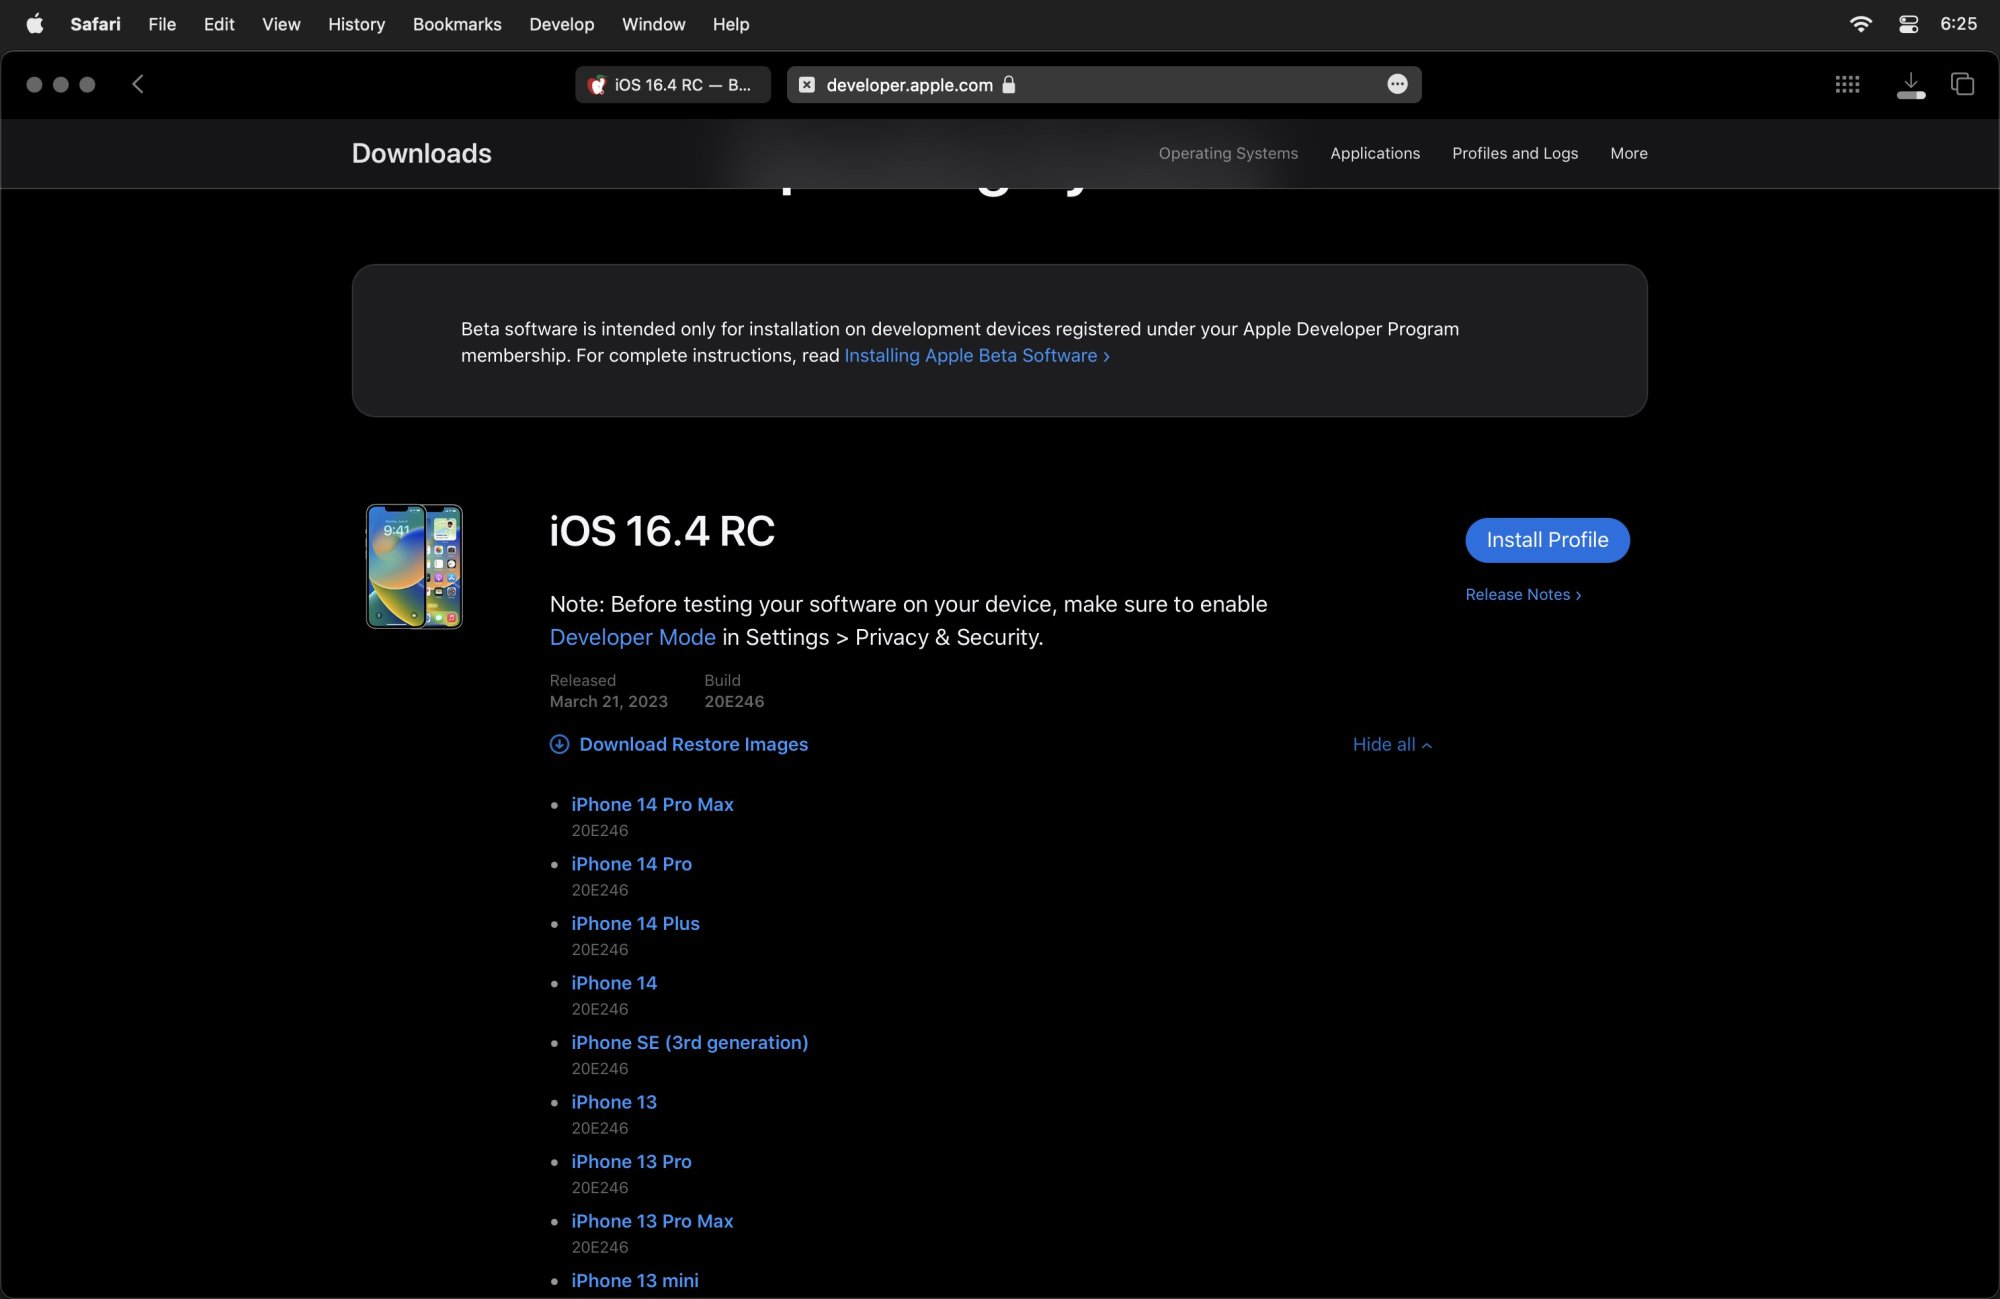This screenshot has width=2000, height=1299.
Task: Go to Profiles and Logs section
Action: pyautogui.click(x=1514, y=153)
